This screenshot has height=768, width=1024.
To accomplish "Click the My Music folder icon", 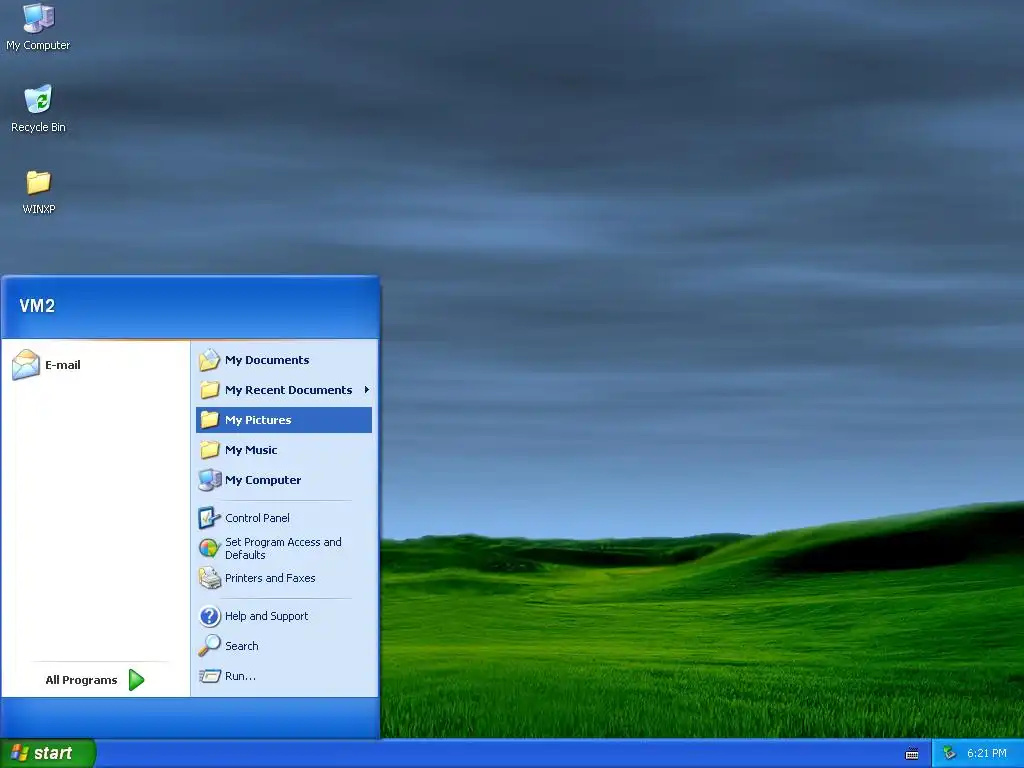I will point(209,450).
